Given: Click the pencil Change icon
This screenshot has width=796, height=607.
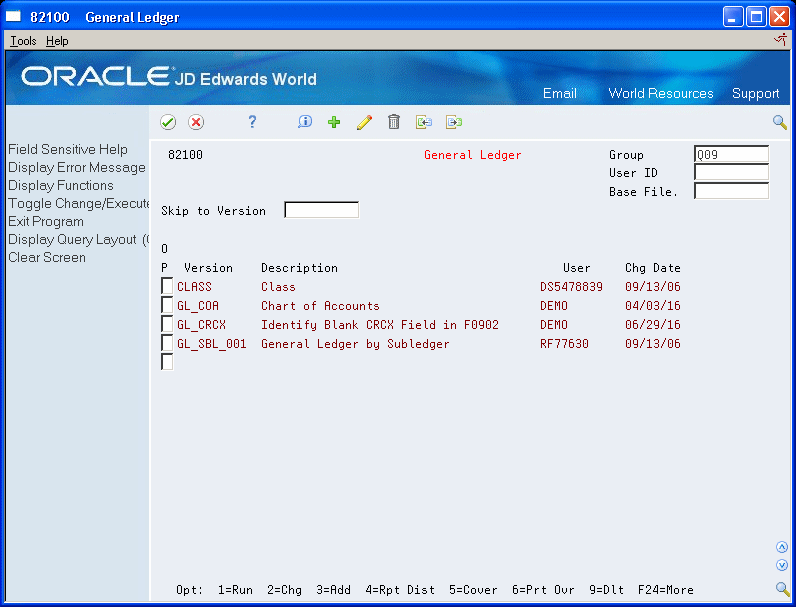Looking at the screenshot, I should 364,122.
